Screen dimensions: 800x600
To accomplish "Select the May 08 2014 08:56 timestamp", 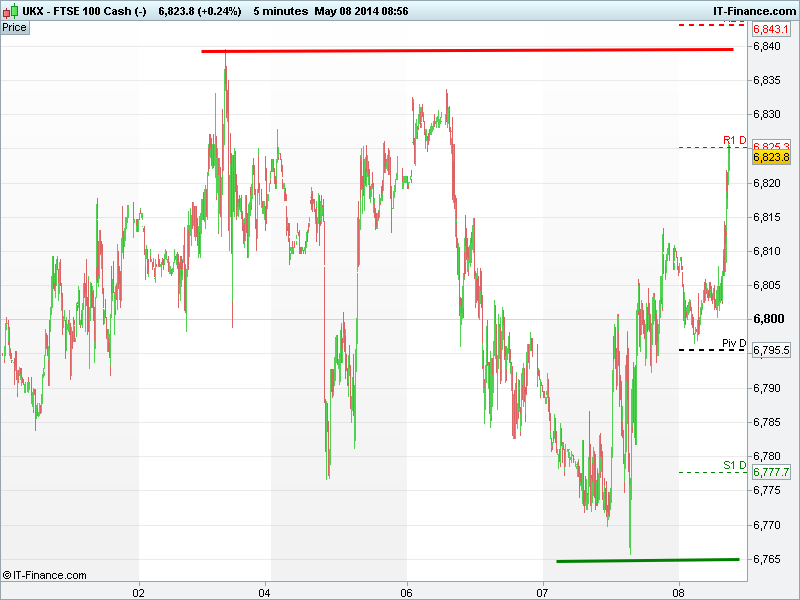I will tap(361, 11).
